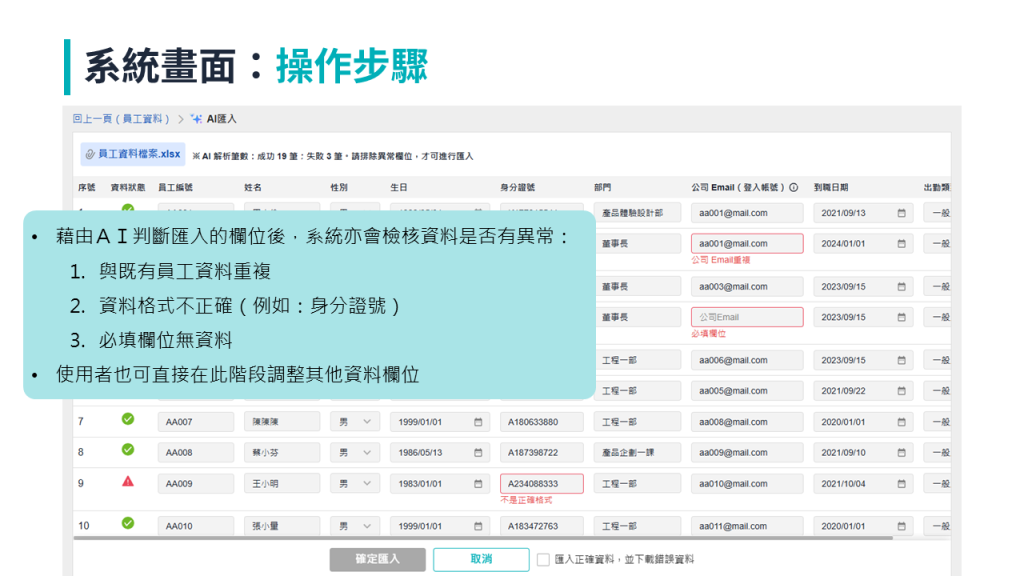Click paperclip icon on 員工資料檔案.xlsx
Screen dimensions: 1024x576
90,154
